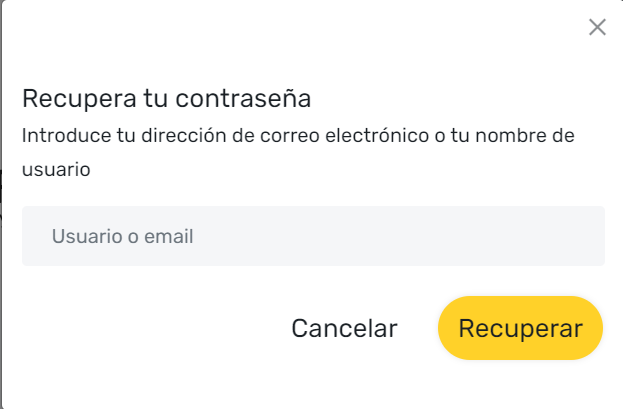Activate the email or username entry field
This screenshot has width=623, height=409.
(x=313, y=237)
